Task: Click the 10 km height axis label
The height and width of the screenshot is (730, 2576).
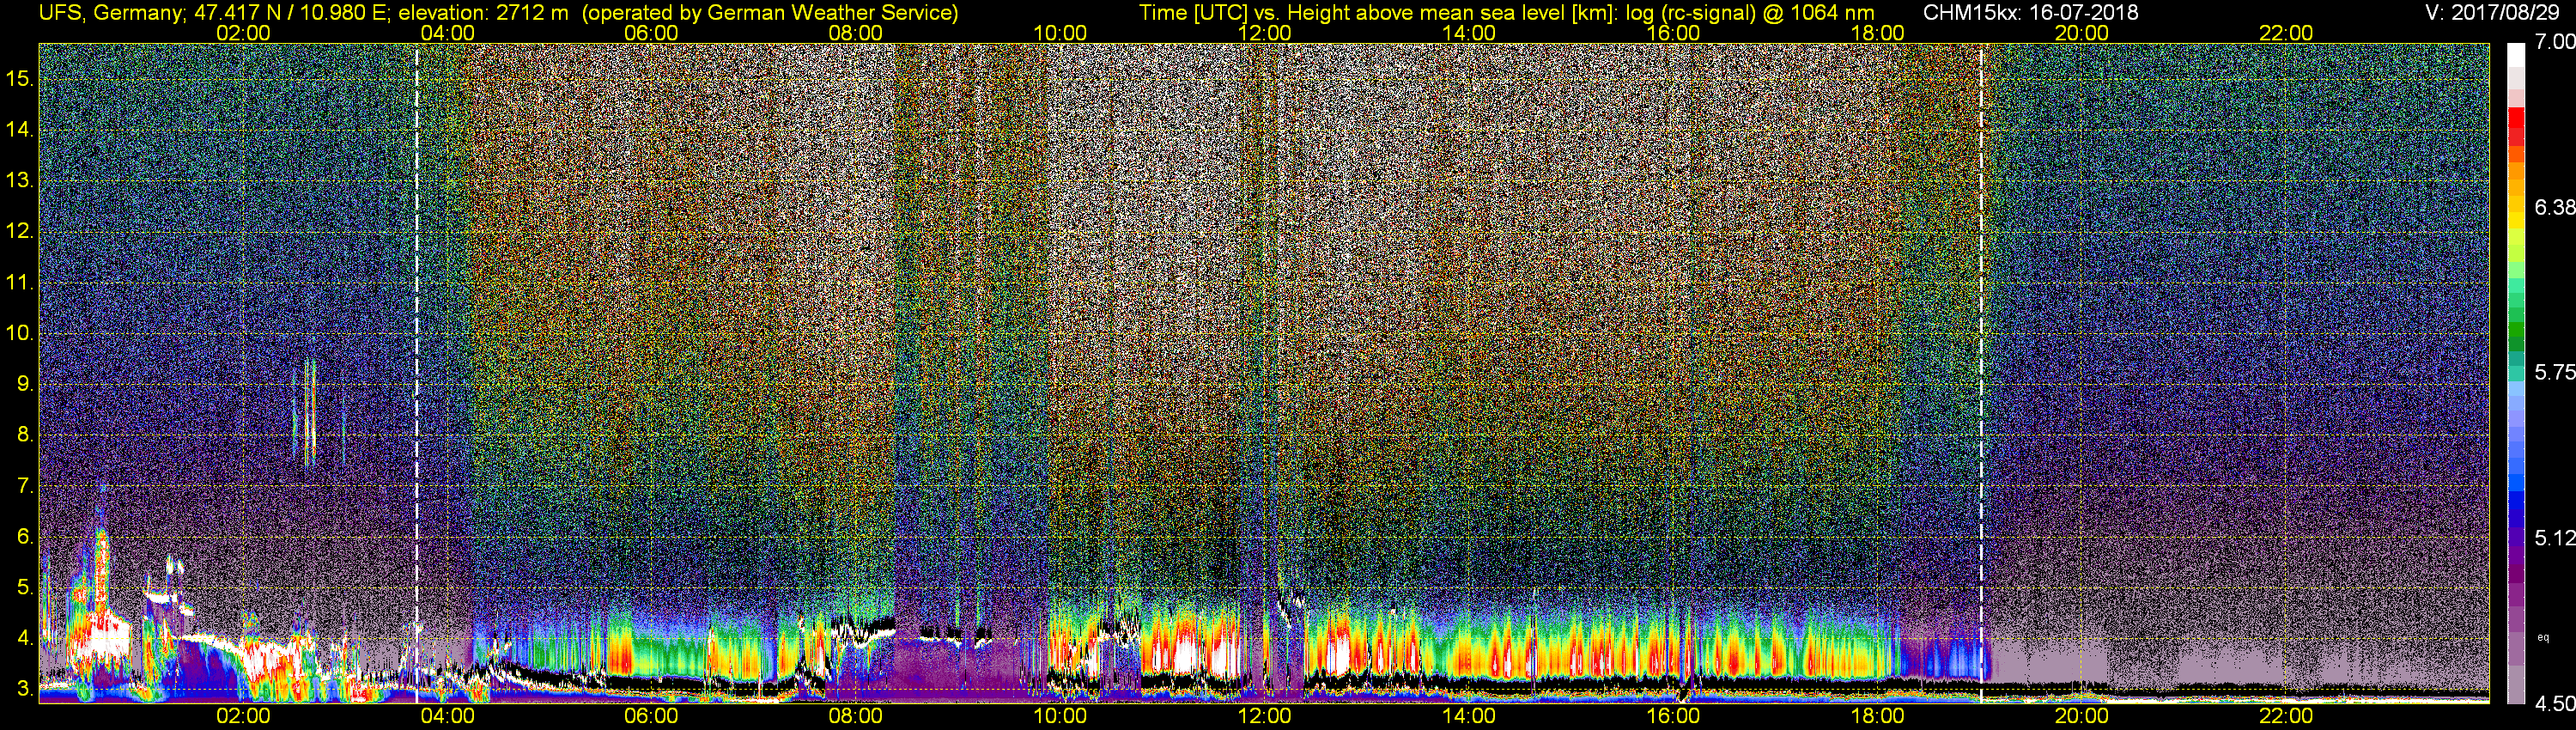Action: point(20,333)
